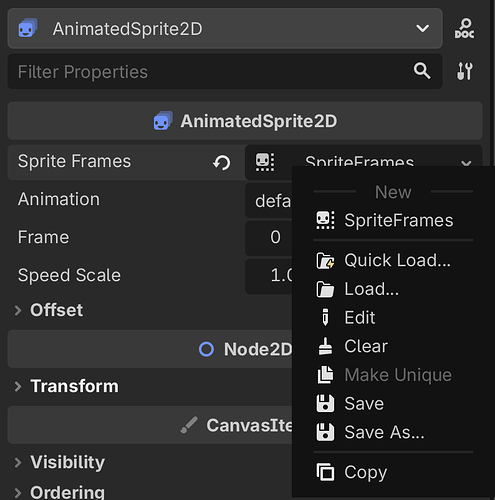Open the AnimatedSprite2D object dropdown
The image size is (495, 500).
[x=225, y=28]
